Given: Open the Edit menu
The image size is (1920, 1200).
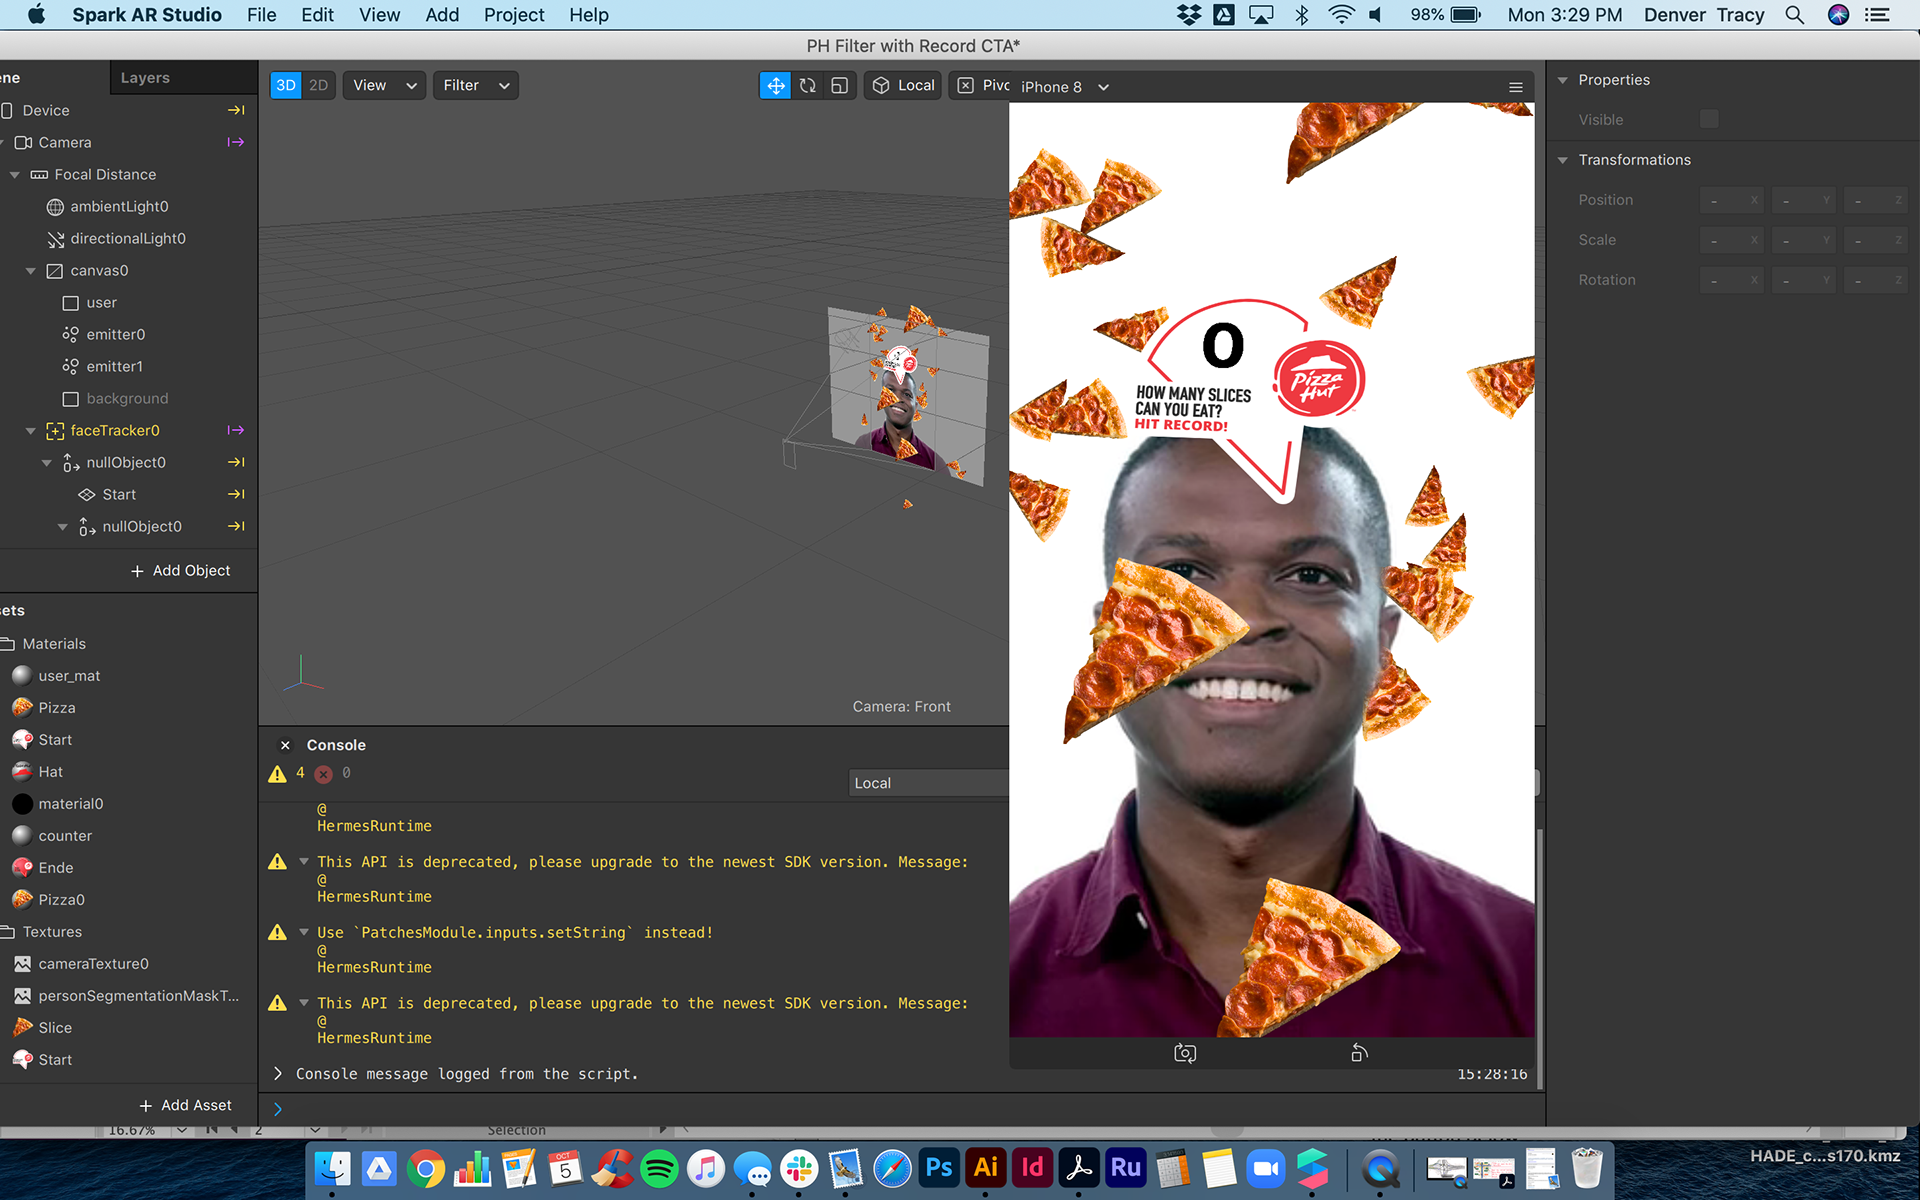Looking at the screenshot, I should 317,15.
